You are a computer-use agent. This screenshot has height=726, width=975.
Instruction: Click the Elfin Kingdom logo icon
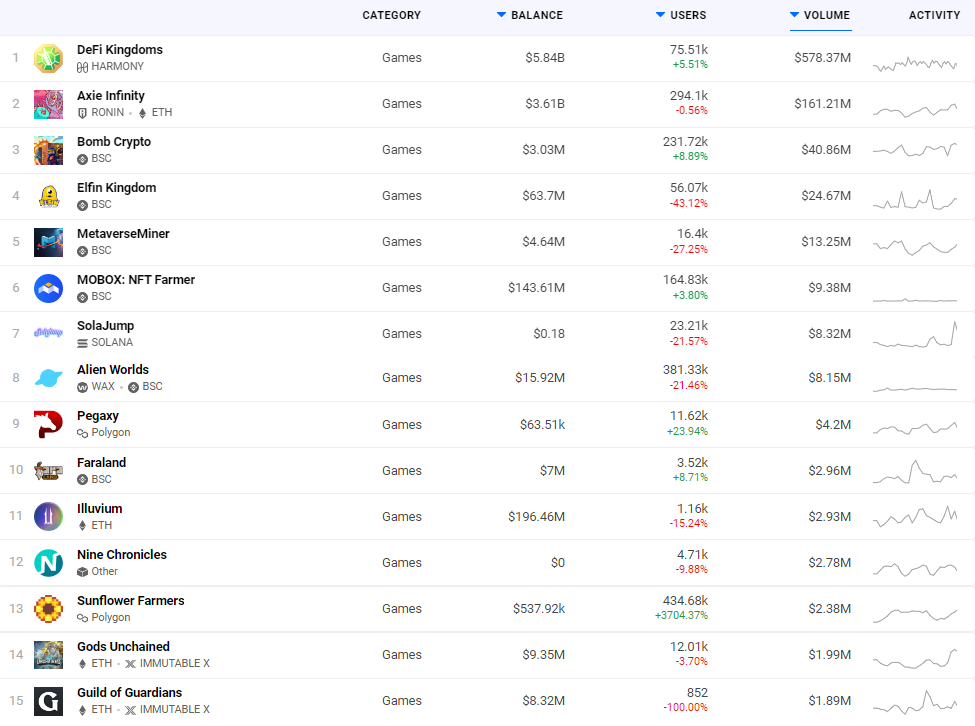click(x=49, y=196)
